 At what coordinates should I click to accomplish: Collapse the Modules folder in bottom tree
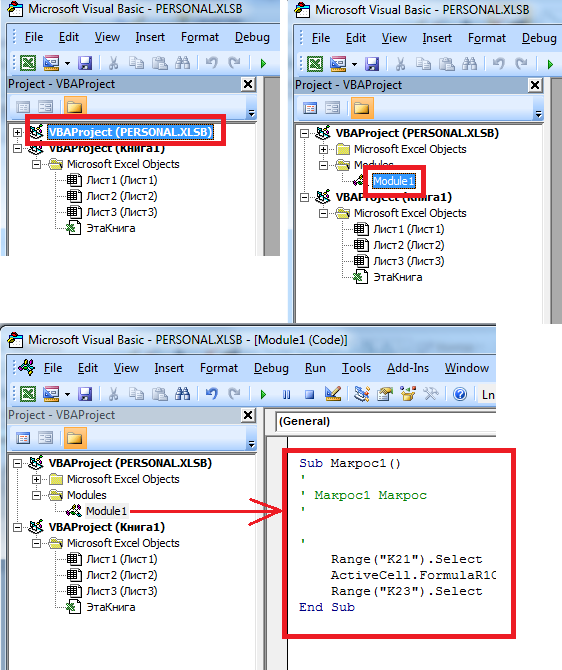(36, 495)
